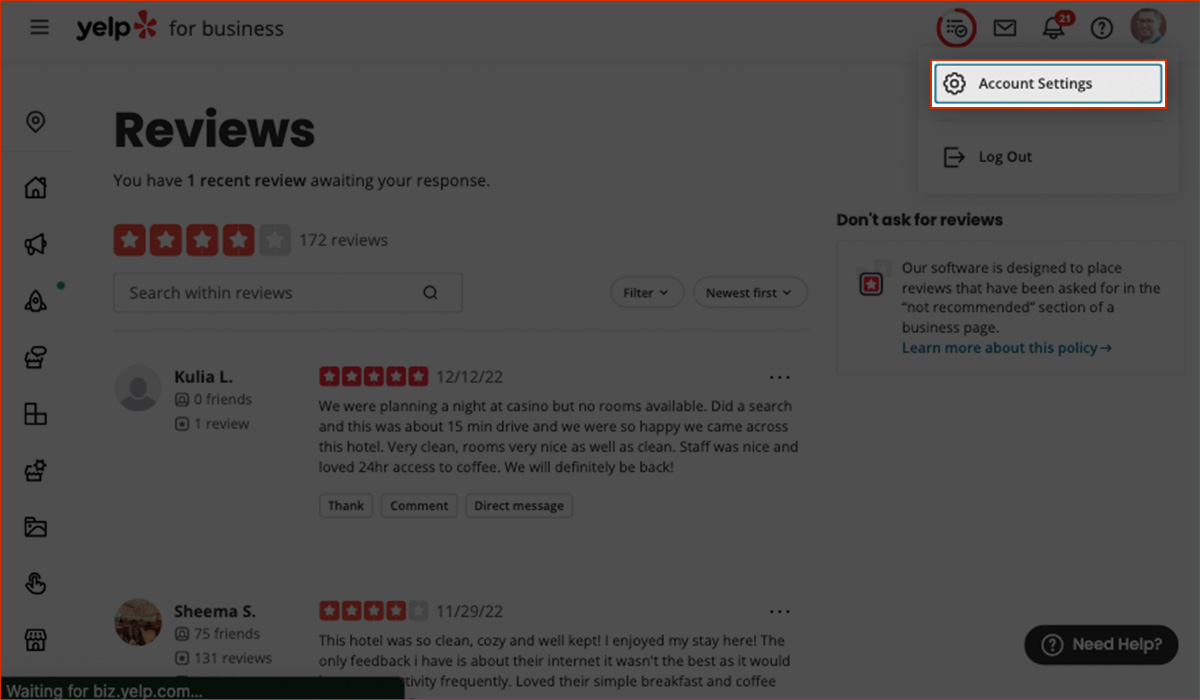Click Thank on Kulia L. review

coord(346,505)
